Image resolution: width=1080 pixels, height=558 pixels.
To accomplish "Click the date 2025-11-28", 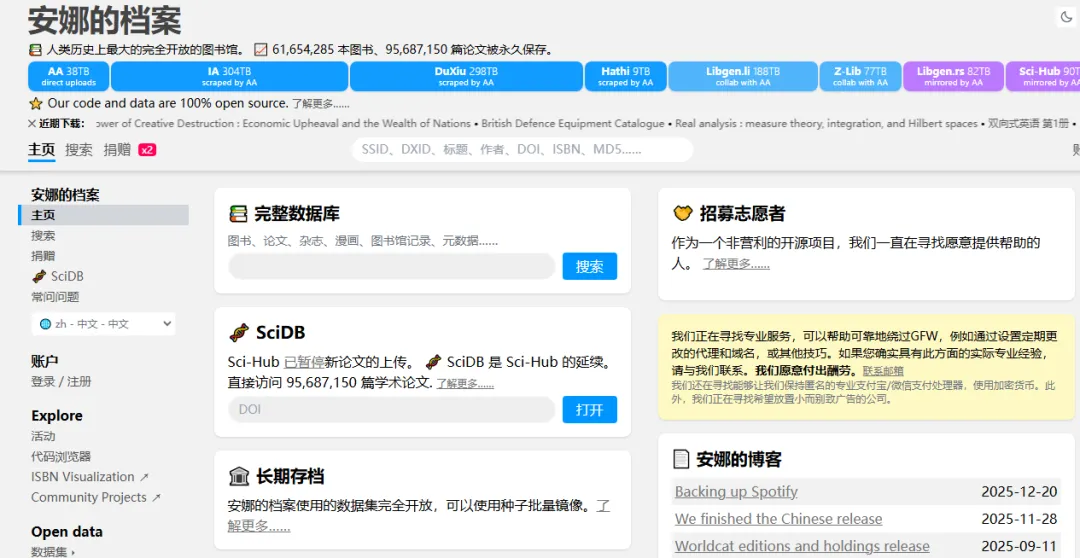I will [x=1019, y=519].
